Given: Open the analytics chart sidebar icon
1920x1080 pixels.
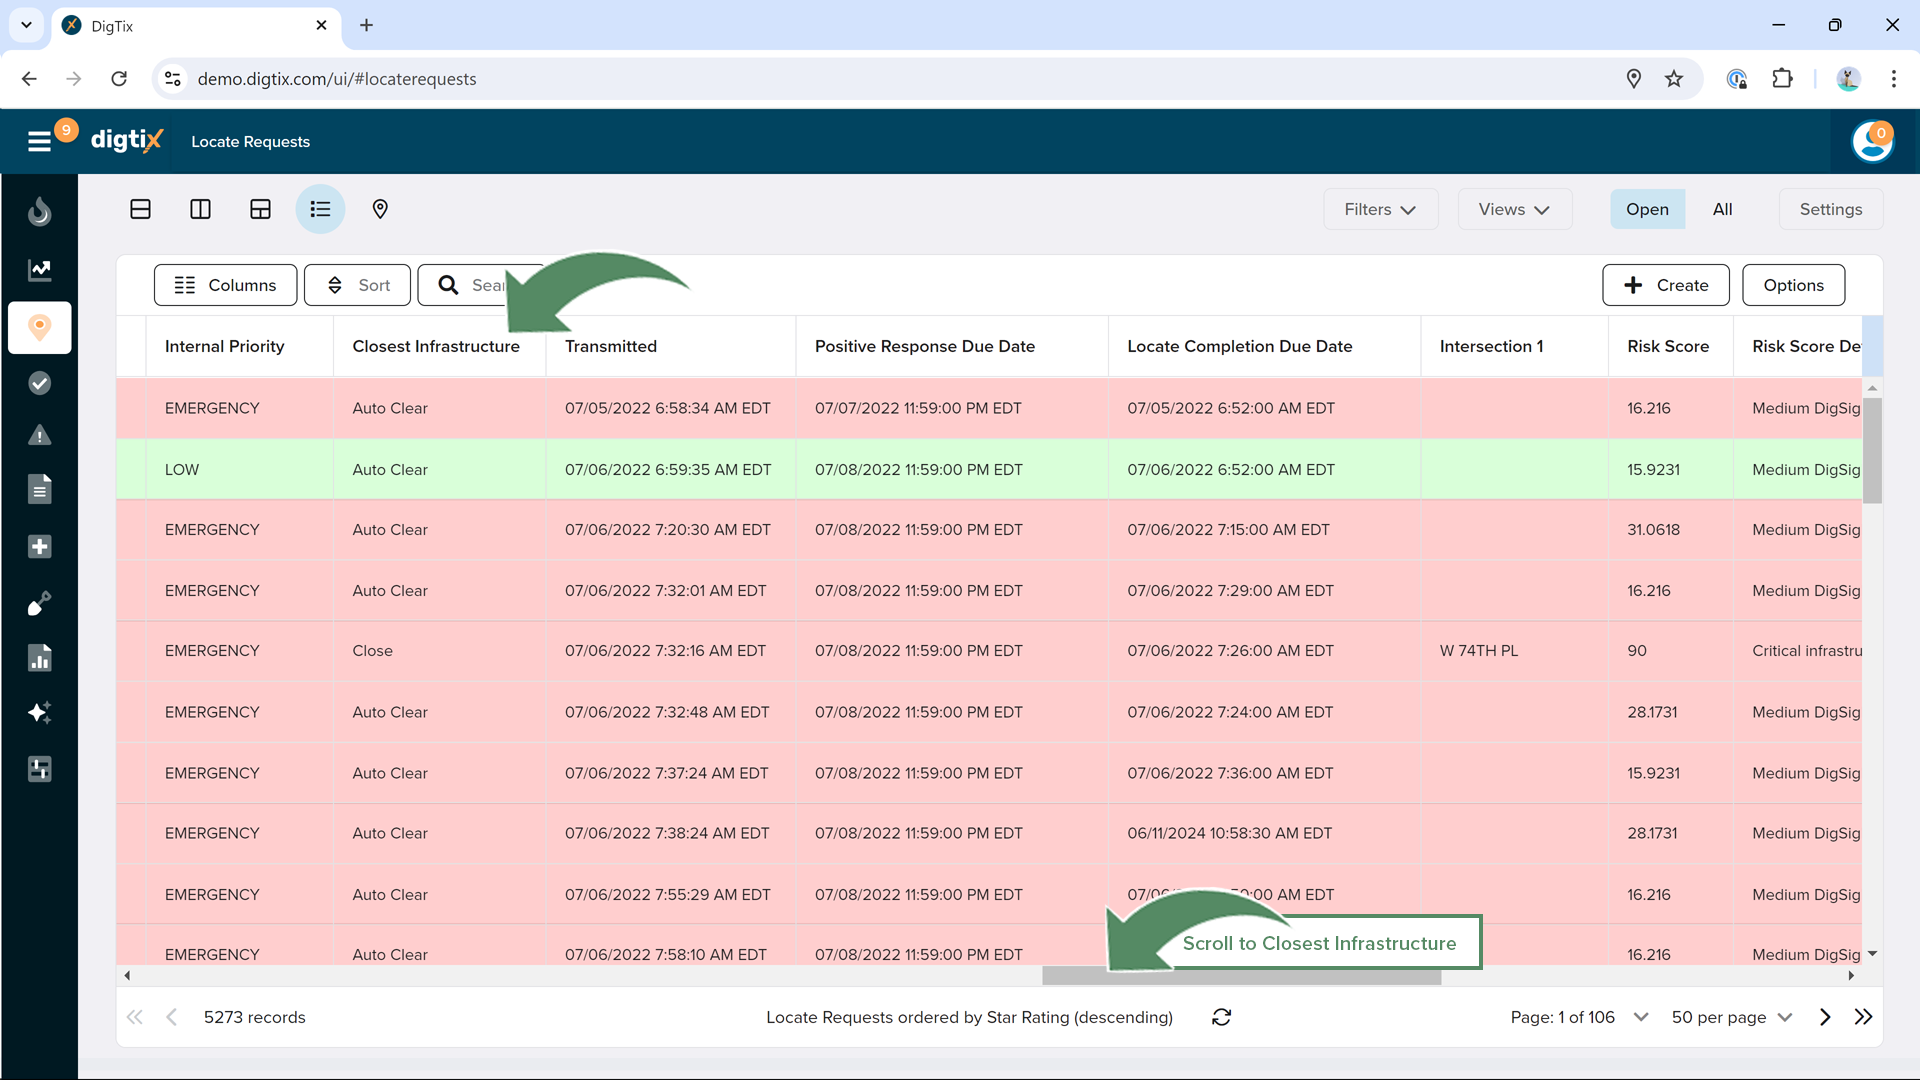Looking at the screenshot, I should pyautogui.click(x=39, y=269).
